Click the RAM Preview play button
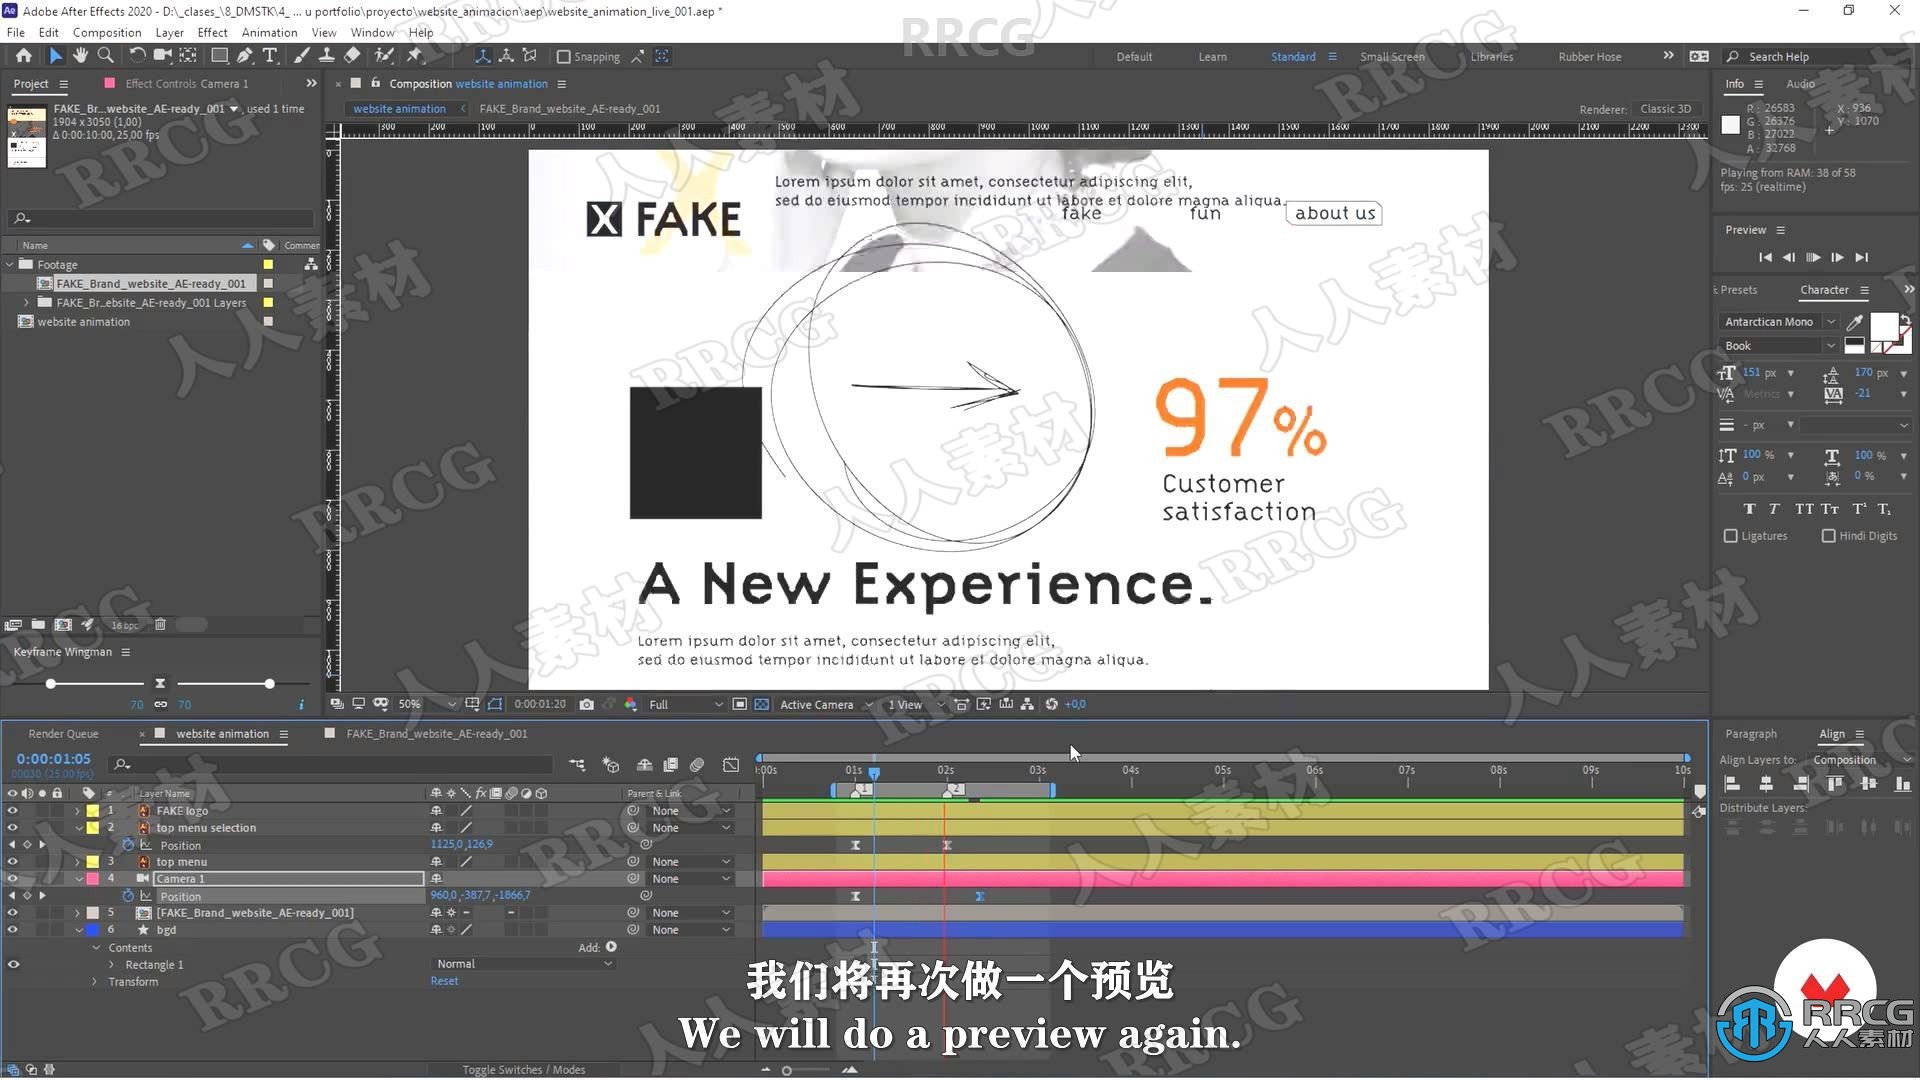This screenshot has width=1920, height=1080. (x=1813, y=257)
